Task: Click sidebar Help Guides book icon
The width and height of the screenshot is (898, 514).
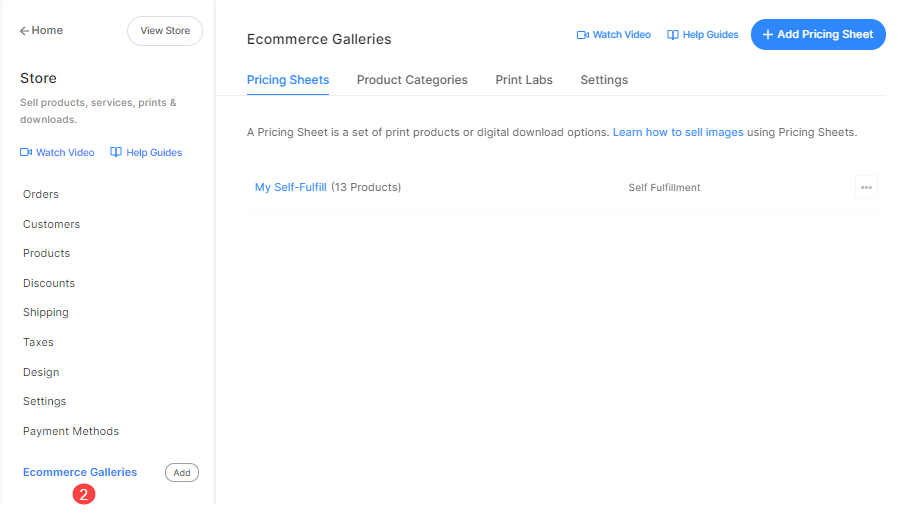Action: tap(116, 152)
